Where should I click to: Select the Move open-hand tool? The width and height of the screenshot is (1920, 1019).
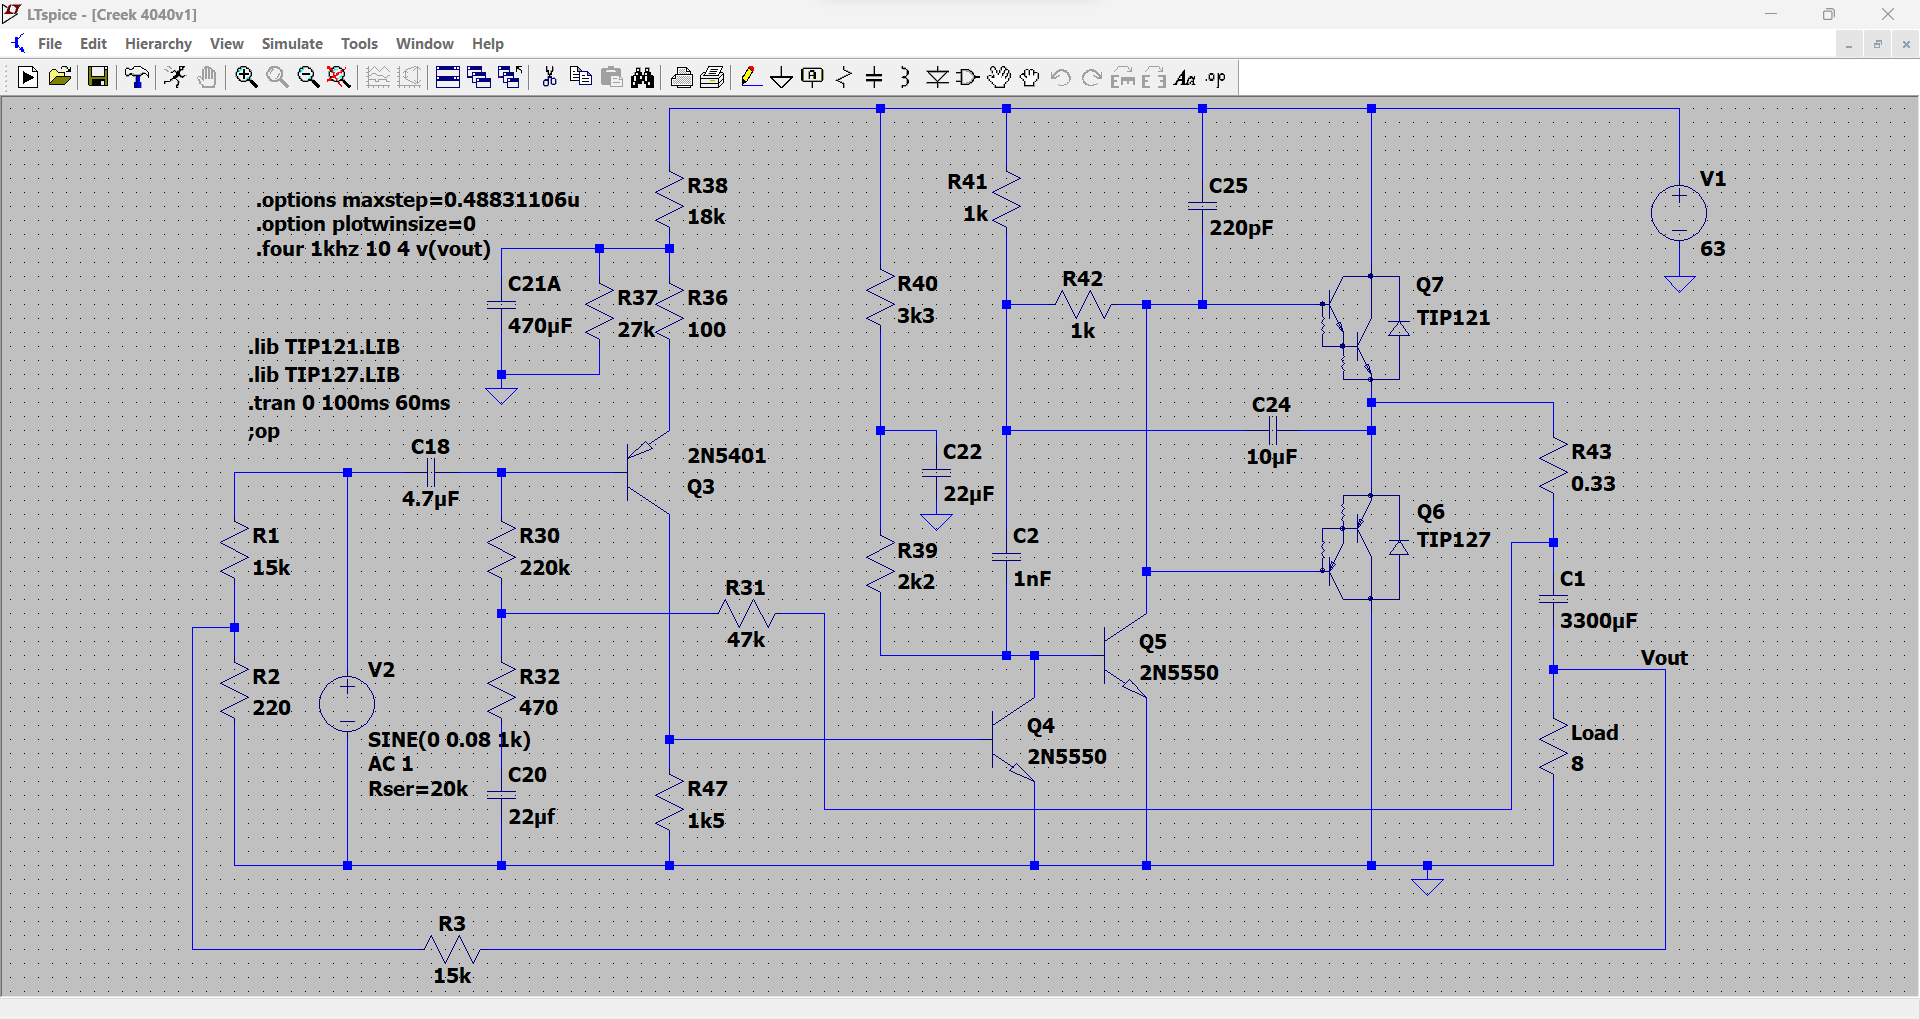[x=999, y=78]
